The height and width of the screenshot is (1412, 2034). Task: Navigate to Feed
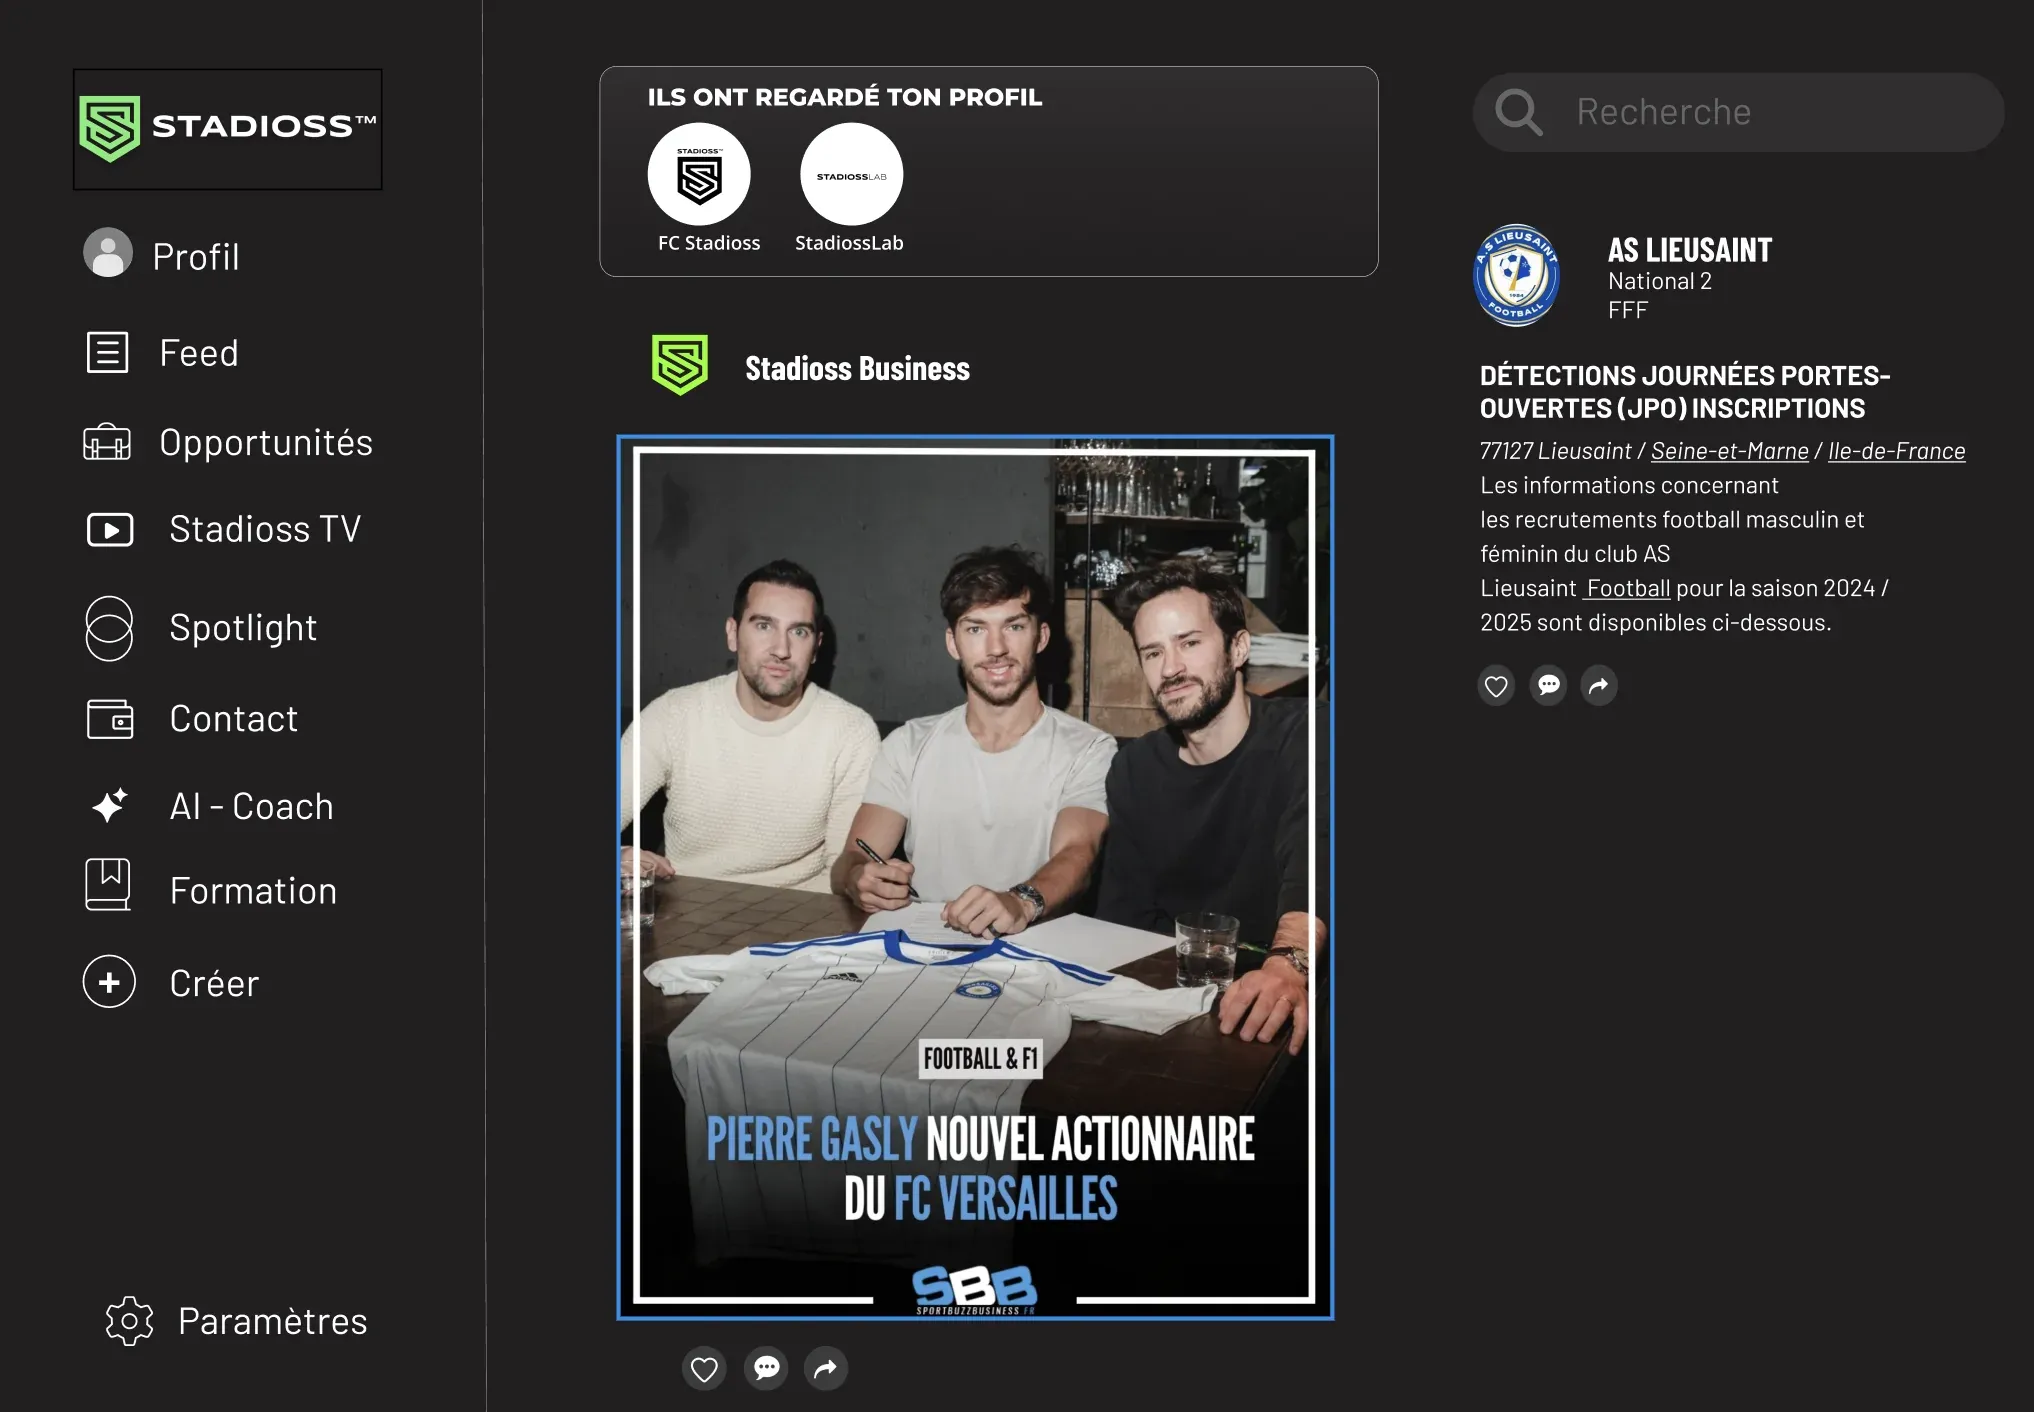coord(199,354)
